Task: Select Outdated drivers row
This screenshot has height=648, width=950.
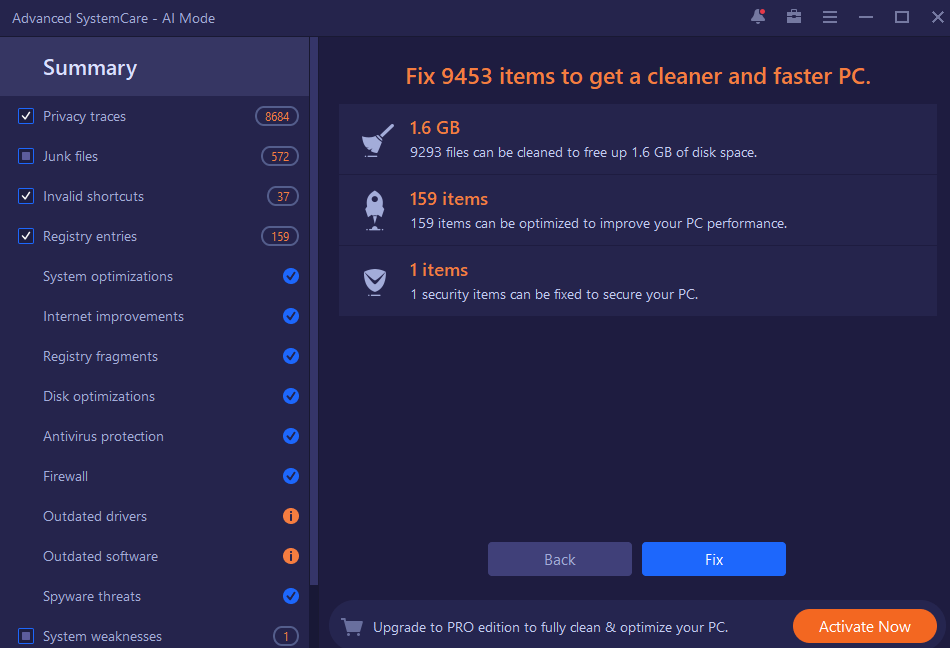Action: pyautogui.click(x=154, y=516)
